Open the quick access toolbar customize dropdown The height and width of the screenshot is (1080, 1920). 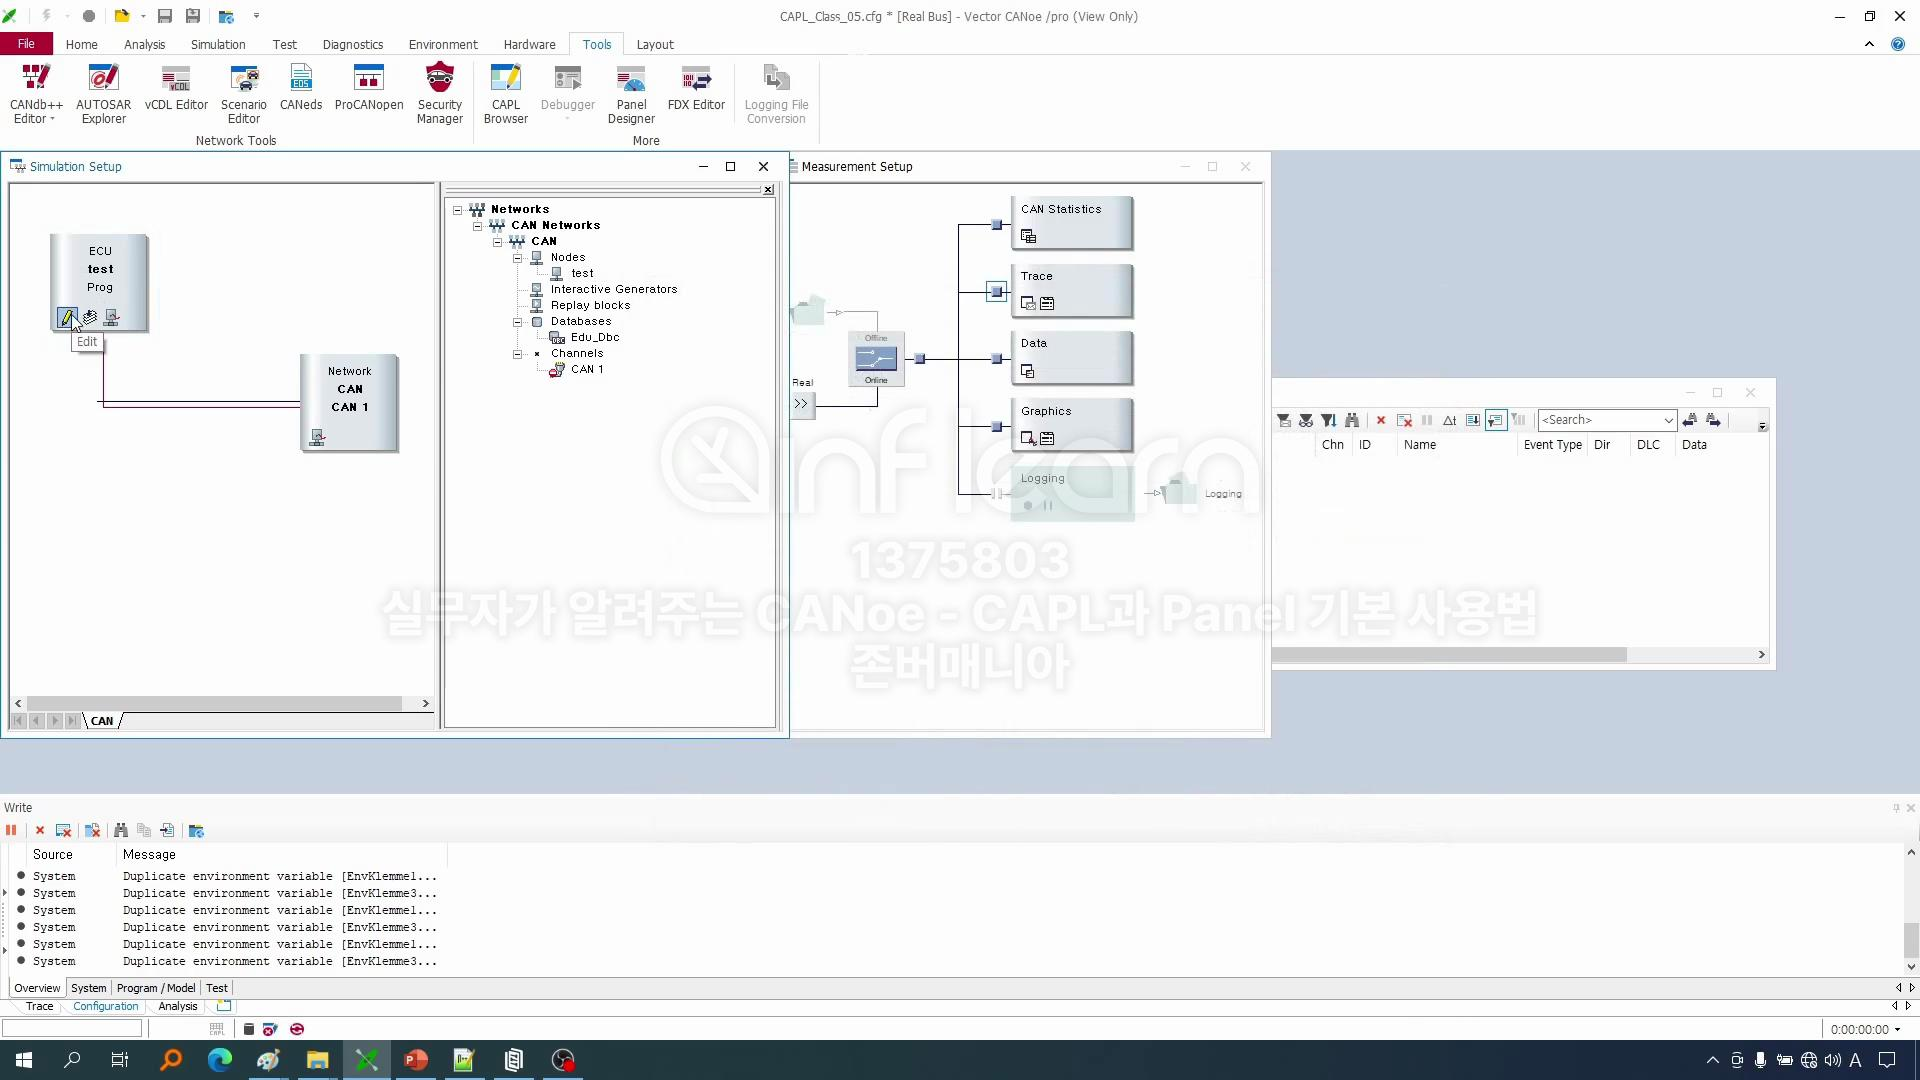pyautogui.click(x=256, y=16)
